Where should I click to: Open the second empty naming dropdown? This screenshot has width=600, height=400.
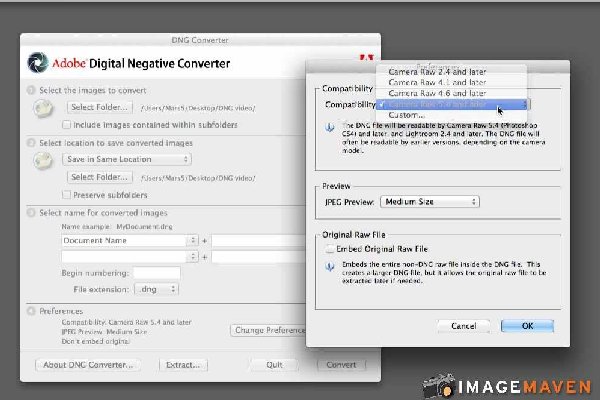[x=129, y=257]
